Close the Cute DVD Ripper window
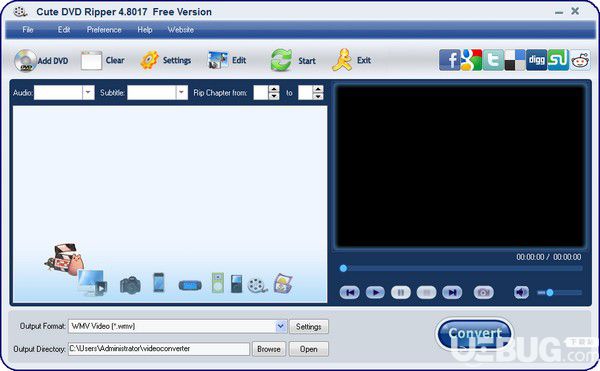This screenshot has width=600, height=371. pos(575,11)
